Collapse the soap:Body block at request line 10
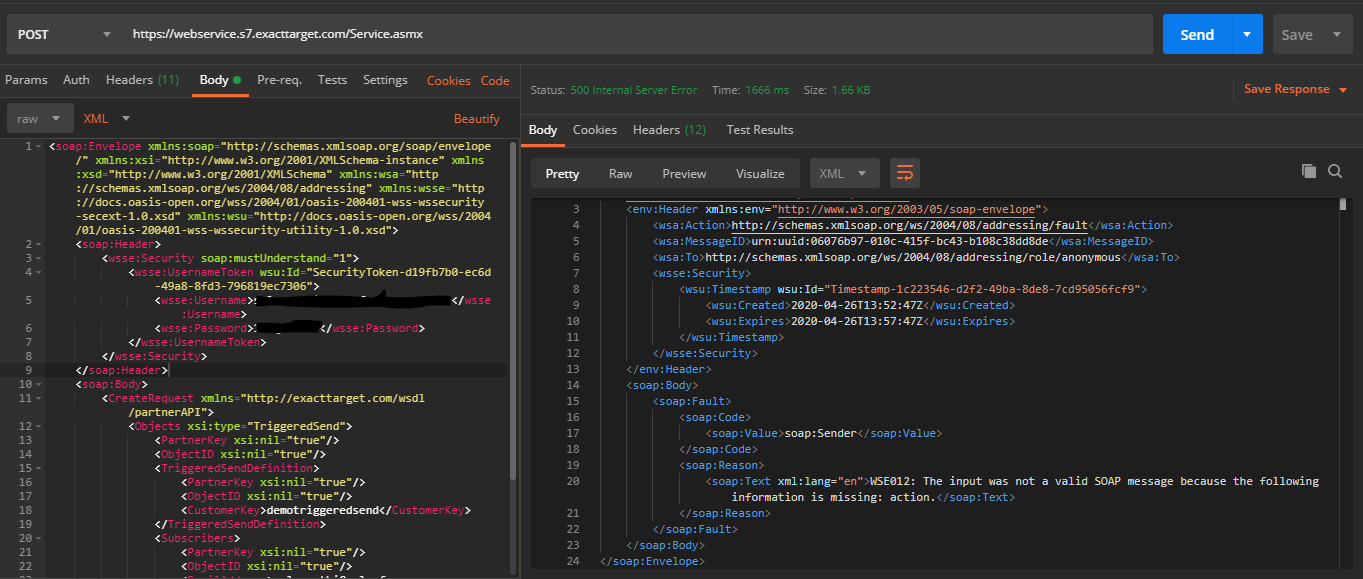The width and height of the screenshot is (1363, 579). click(41, 384)
